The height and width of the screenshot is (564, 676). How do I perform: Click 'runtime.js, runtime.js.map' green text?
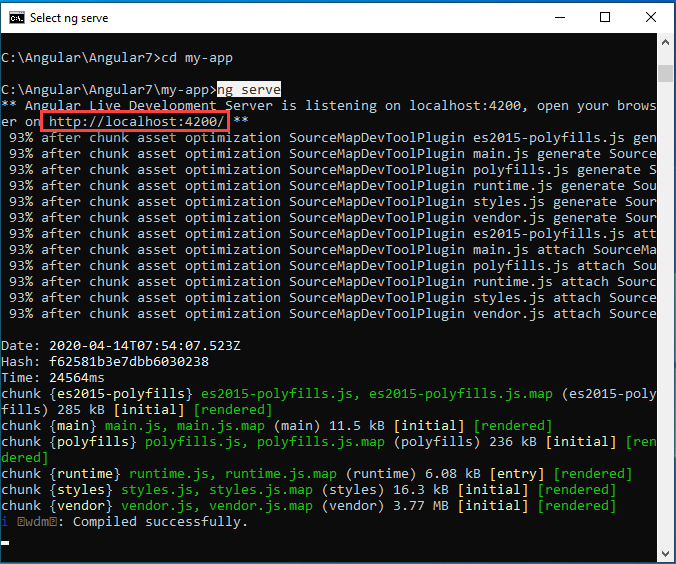[233, 474]
